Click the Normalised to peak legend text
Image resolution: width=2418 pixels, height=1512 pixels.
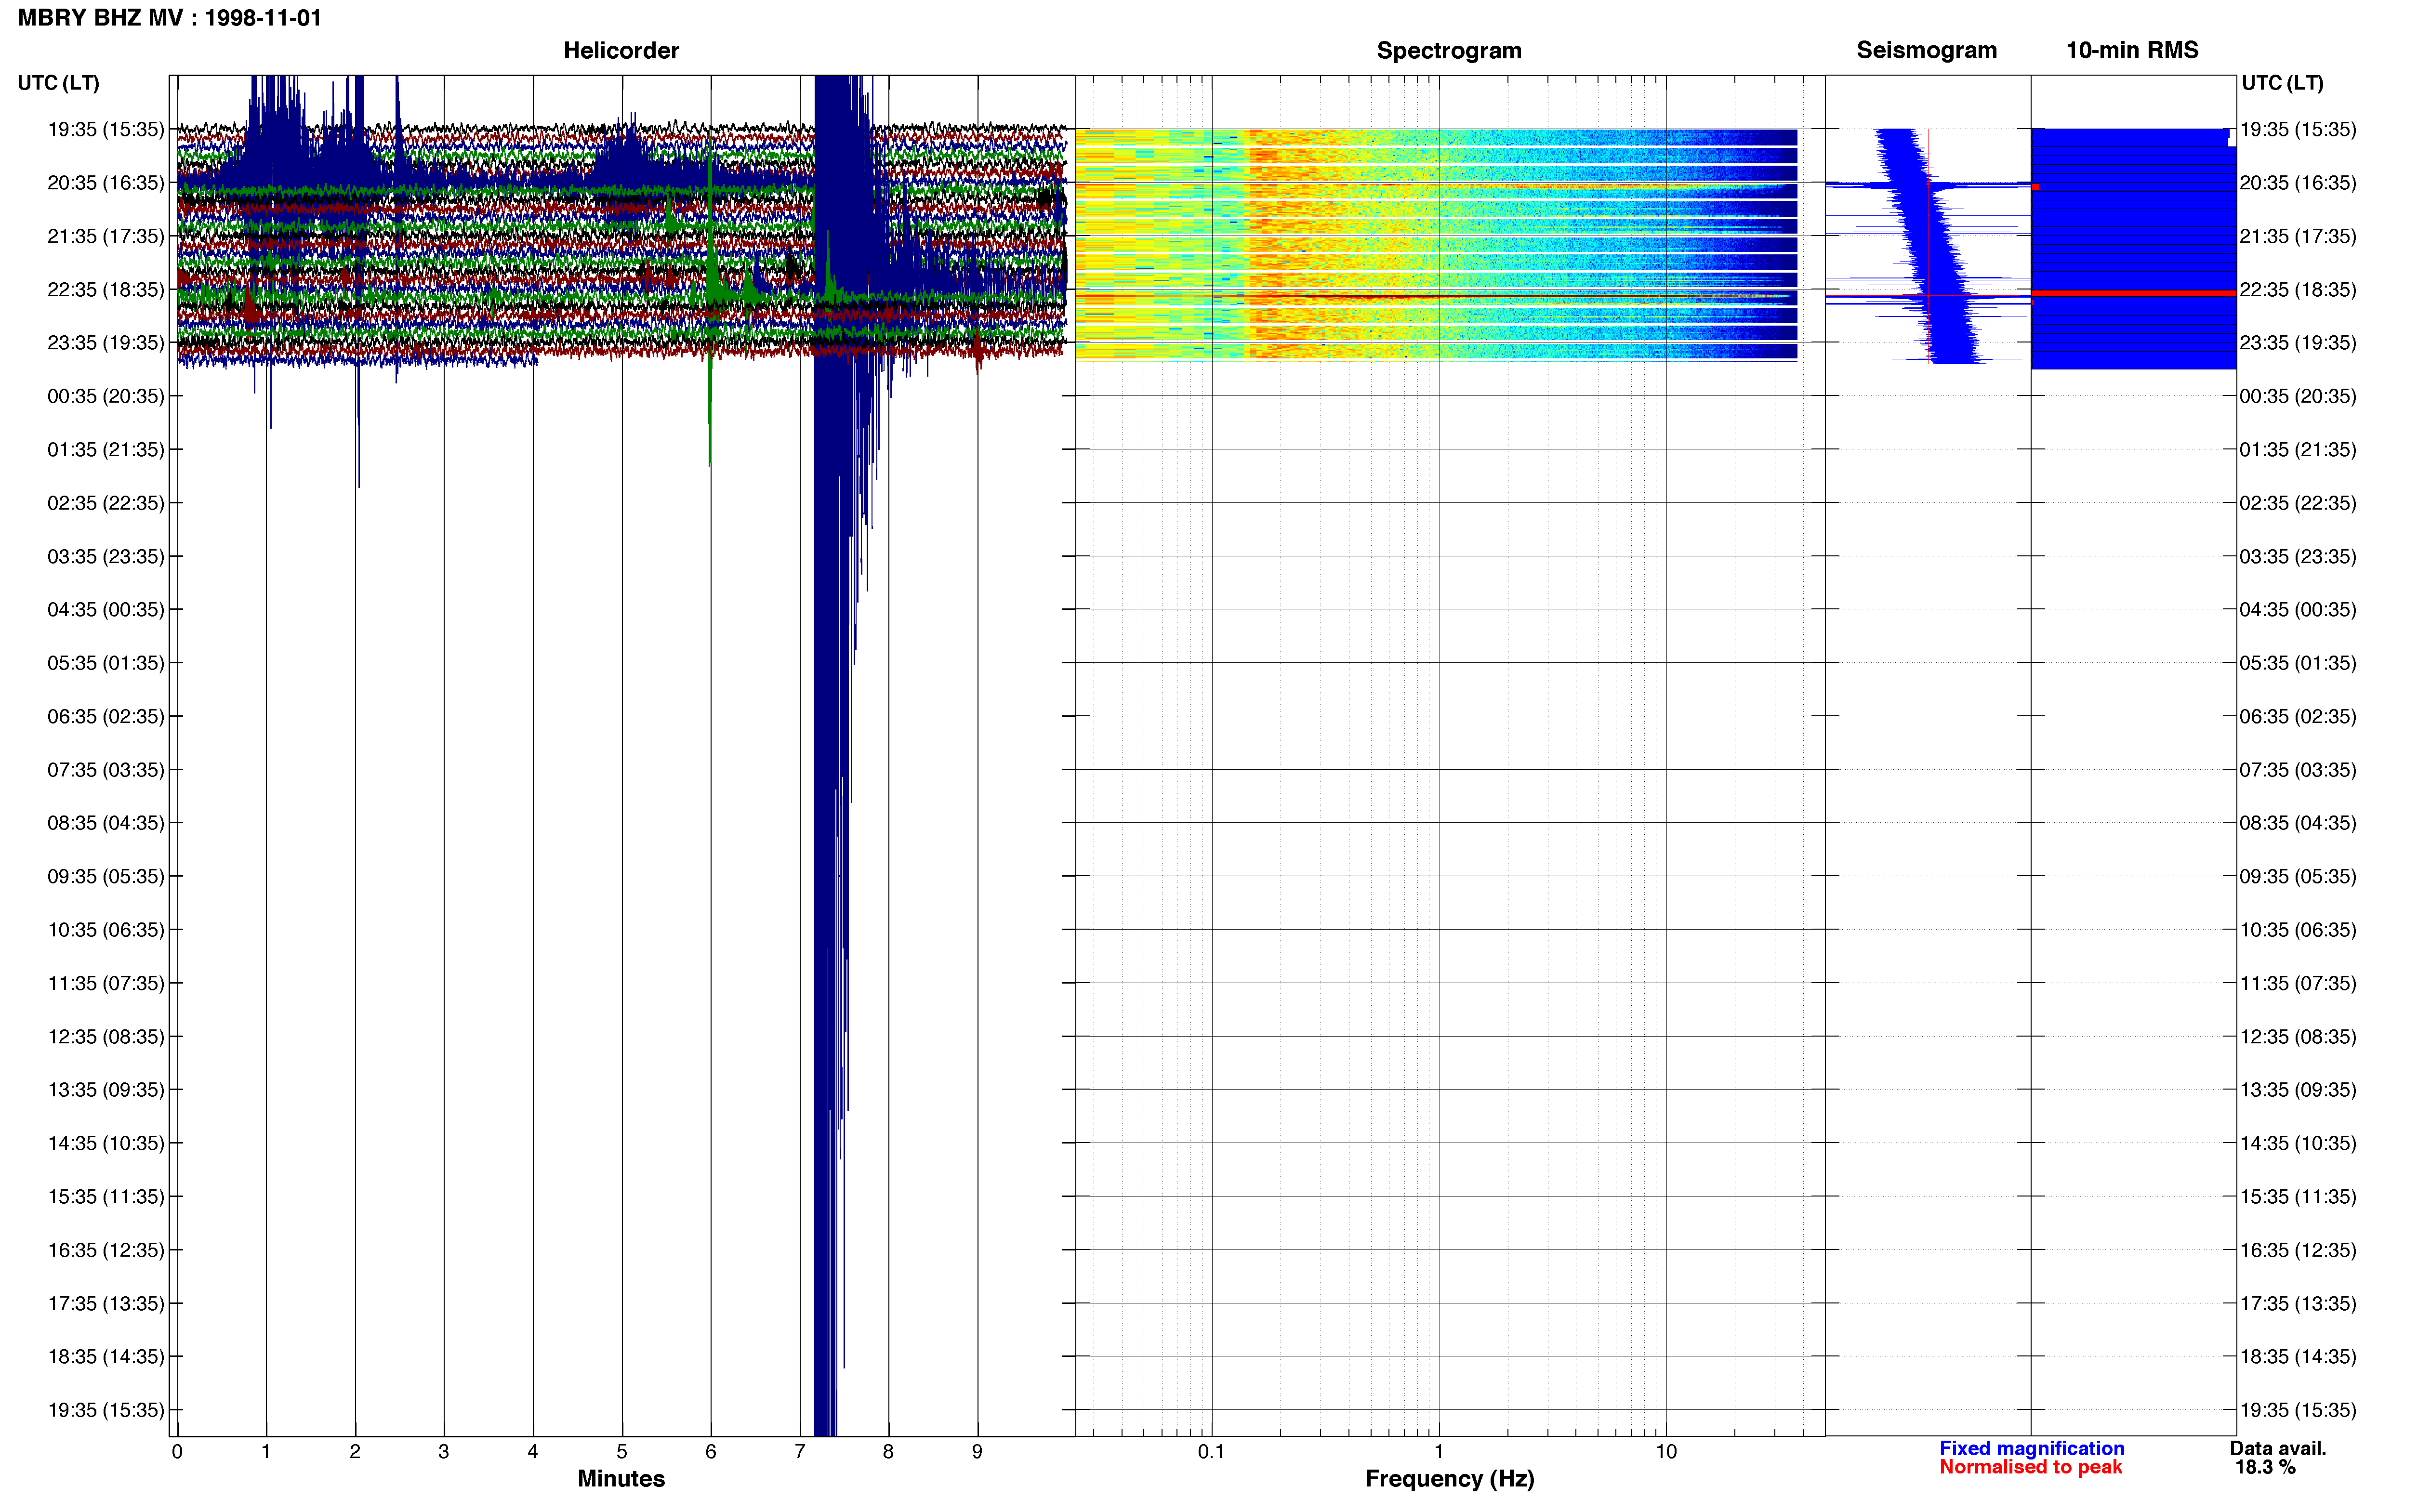[2030, 1467]
